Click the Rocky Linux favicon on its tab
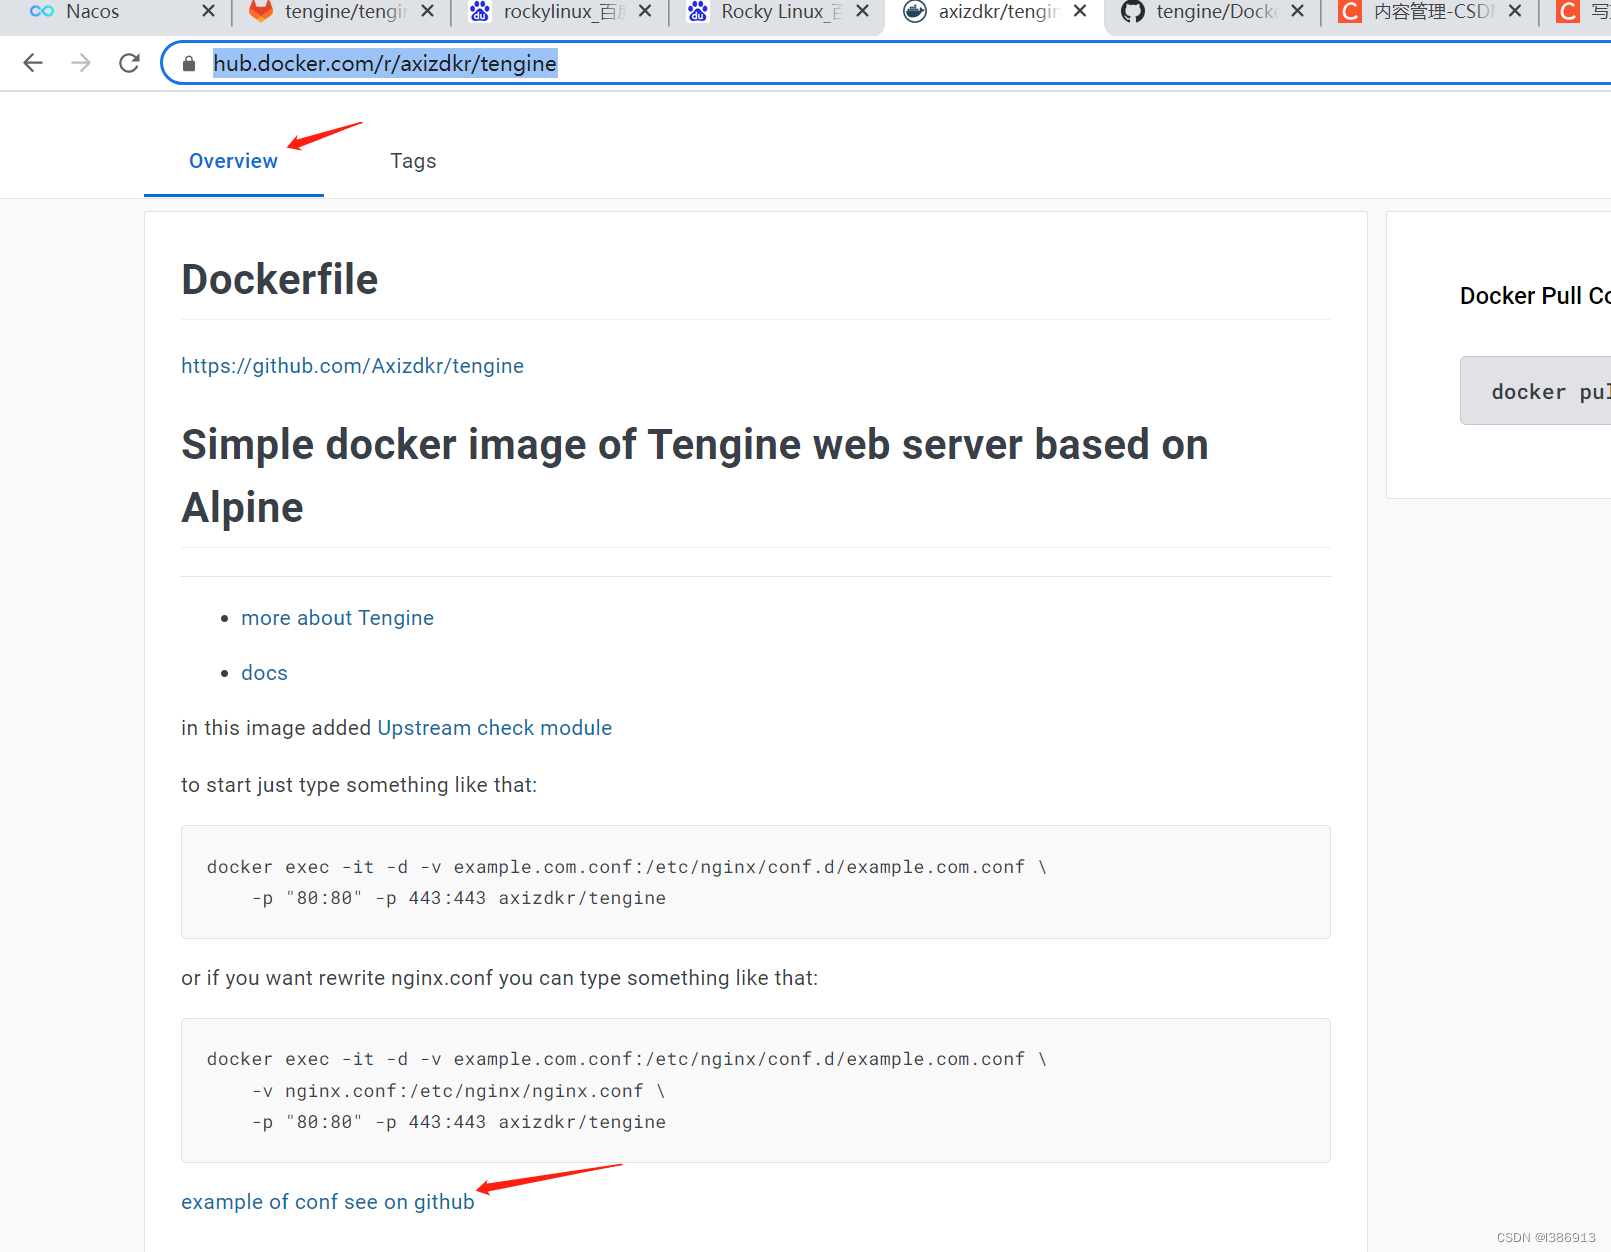Image resolution: width=1611 pixels, height=1252 pixels. point(697,12)
